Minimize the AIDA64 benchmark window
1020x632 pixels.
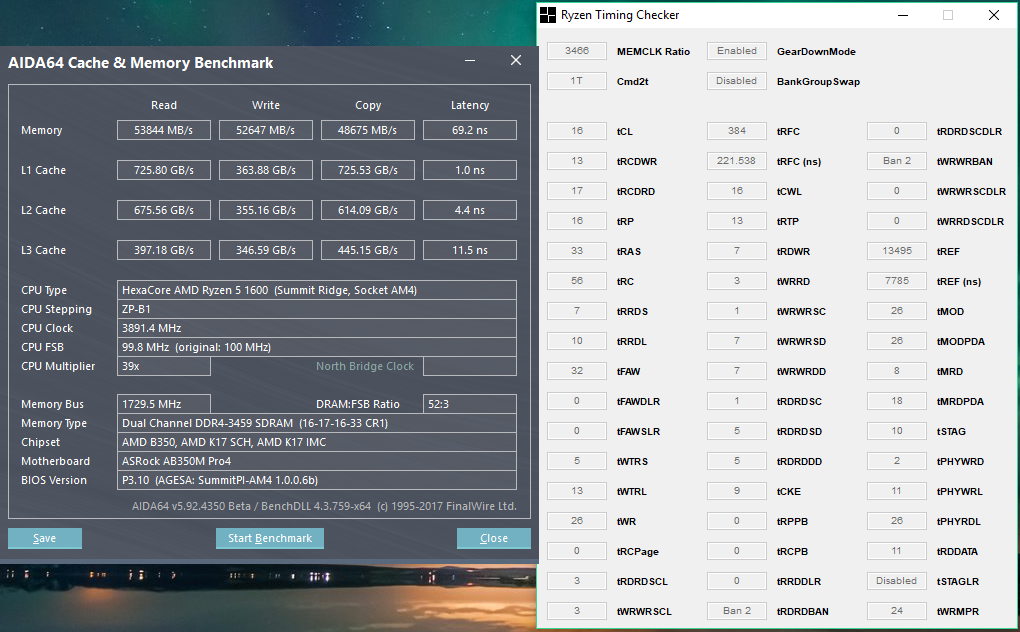470,61
